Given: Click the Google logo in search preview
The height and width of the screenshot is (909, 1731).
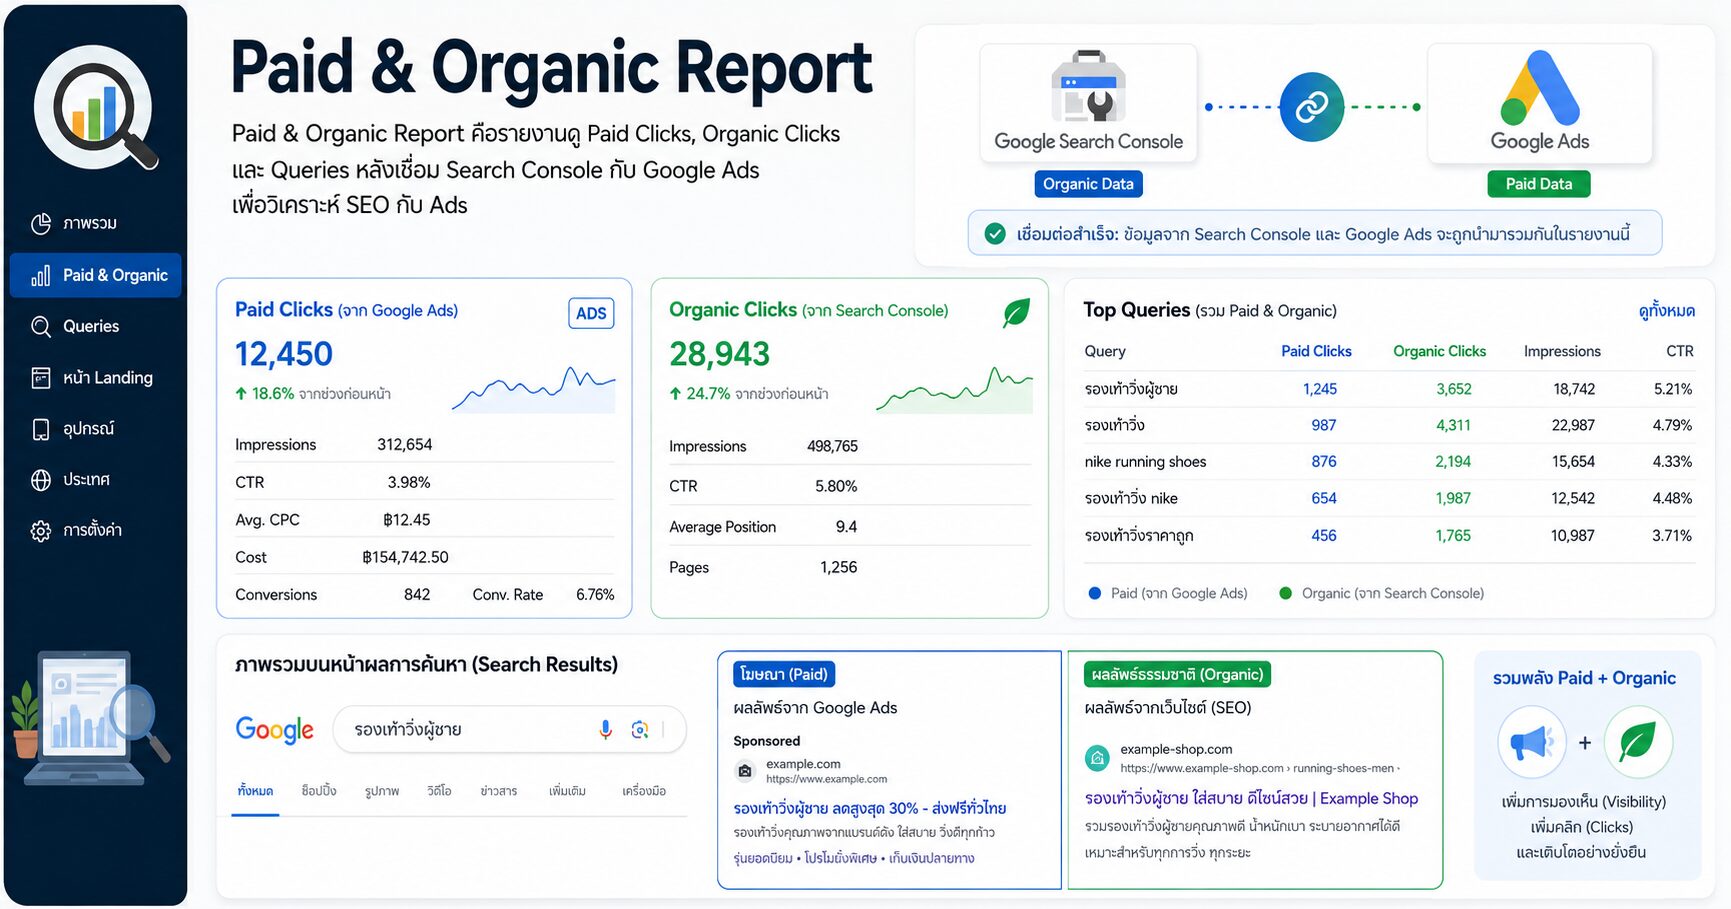Looking at the screenshot, I should (275, 730).
